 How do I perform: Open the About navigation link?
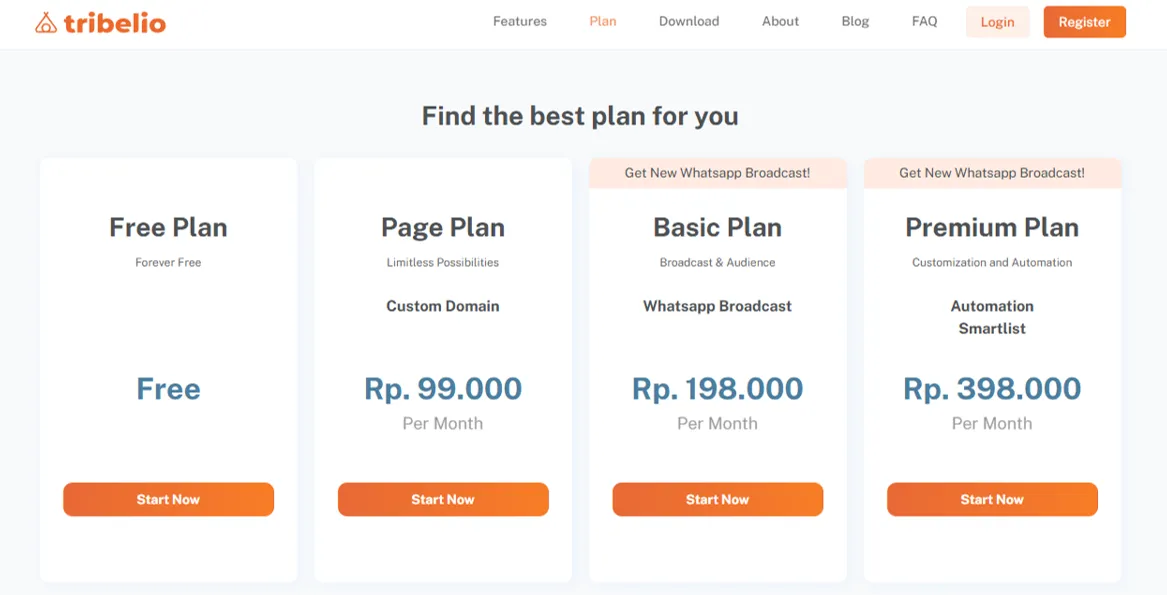(780, 22)
